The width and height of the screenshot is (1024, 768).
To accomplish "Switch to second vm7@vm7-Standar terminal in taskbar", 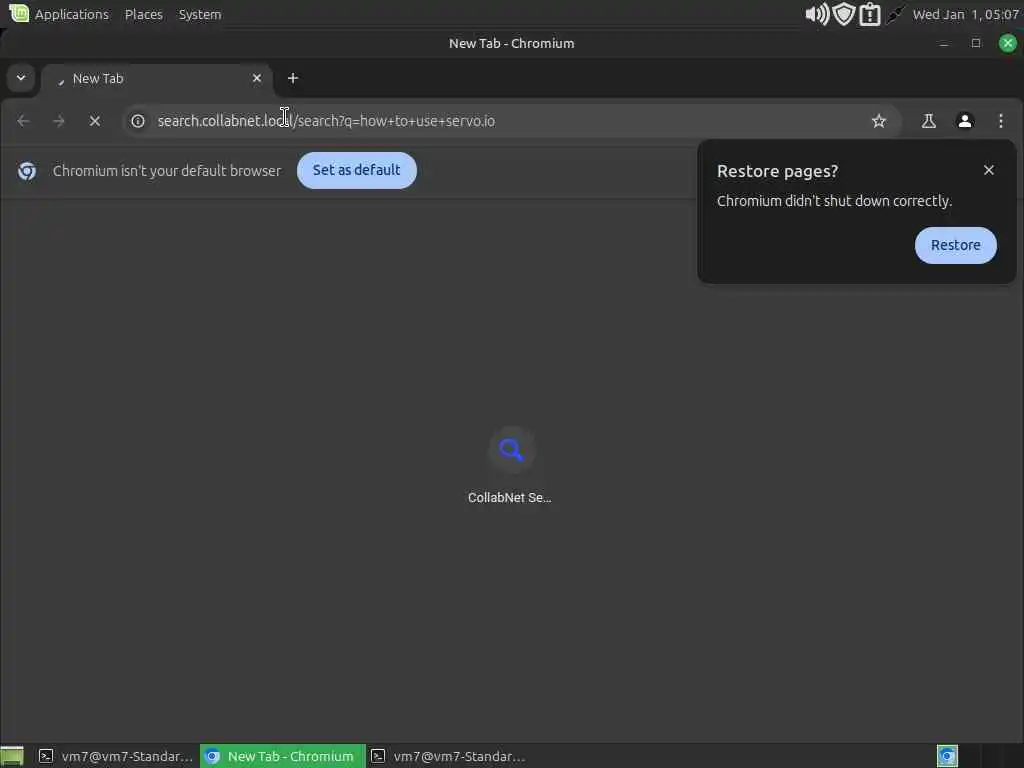I will coord(449,756).
